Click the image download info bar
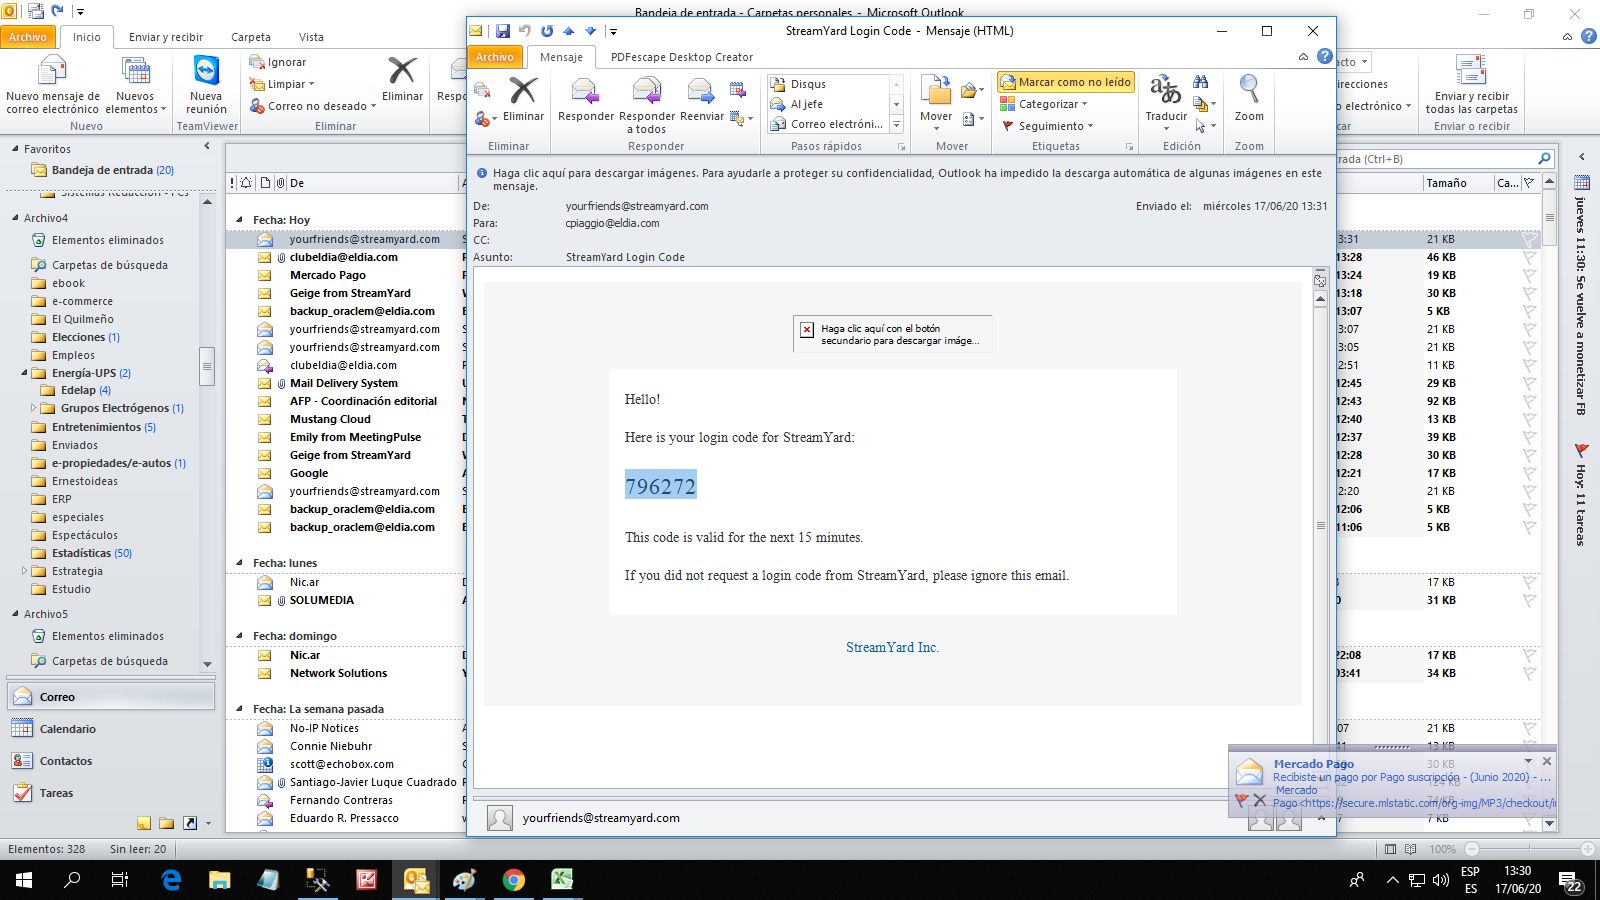Screen dimensions: 1600x900 tap(900, 179)
